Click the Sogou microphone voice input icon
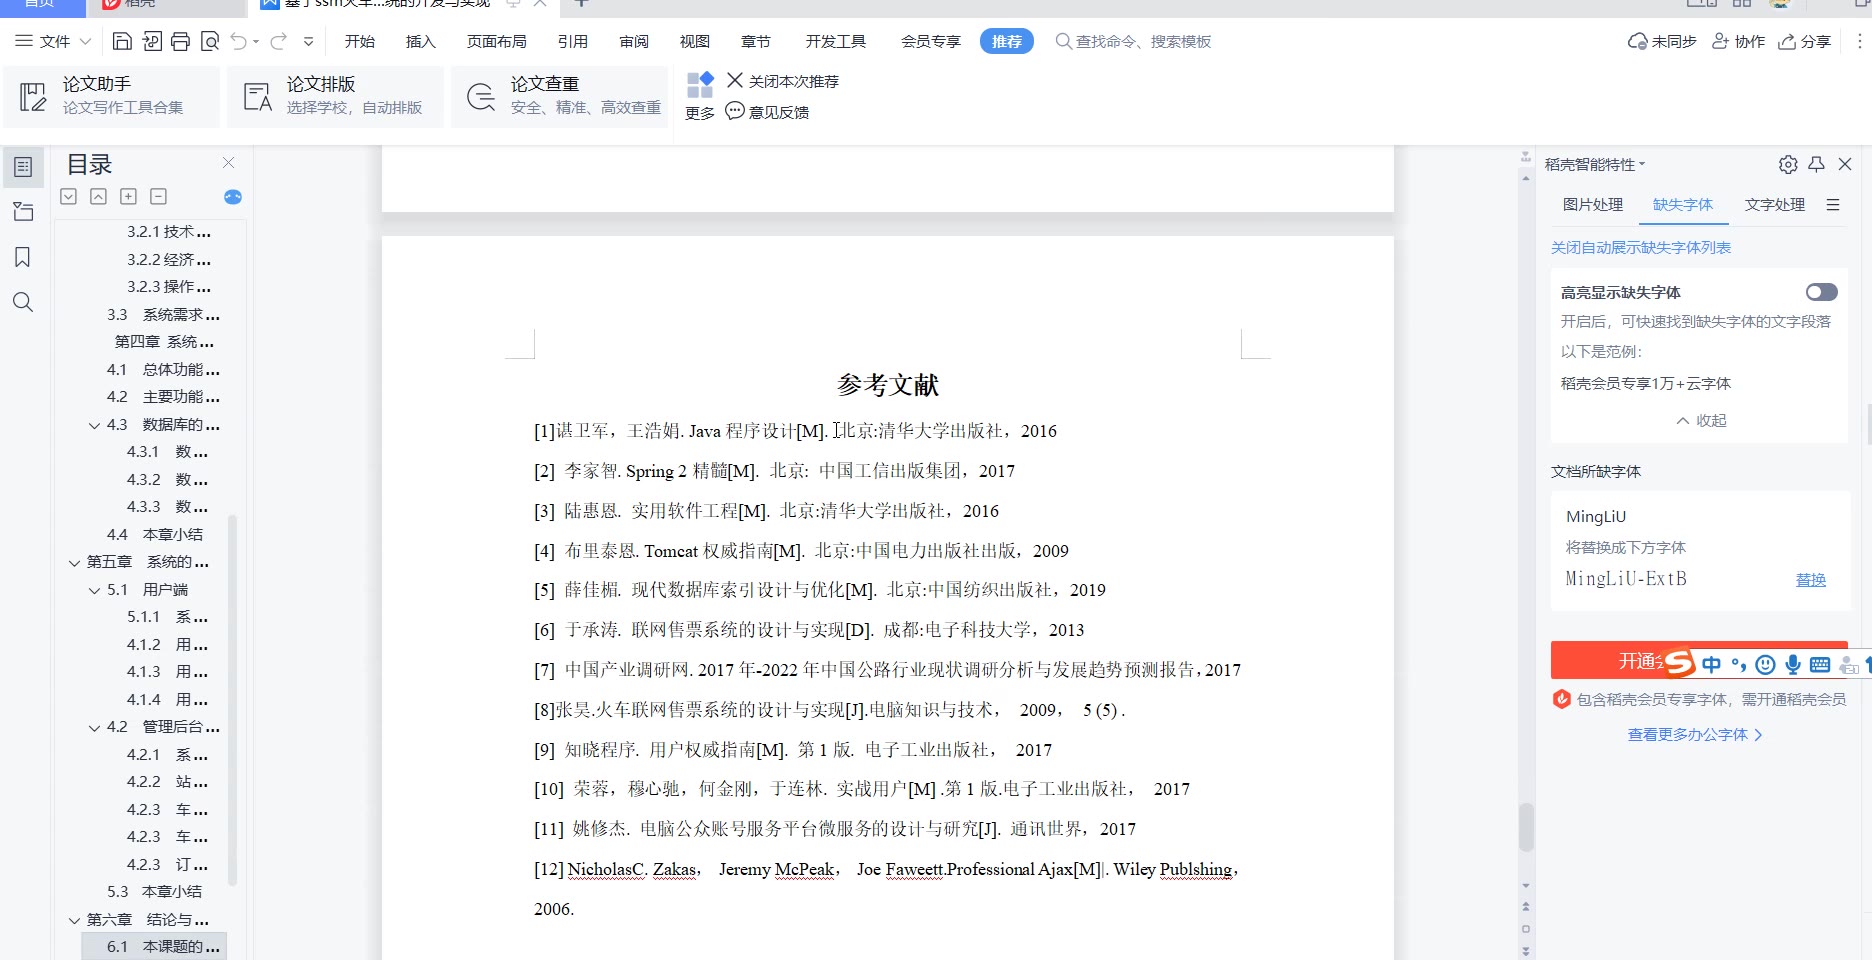 click(1793, 664)
